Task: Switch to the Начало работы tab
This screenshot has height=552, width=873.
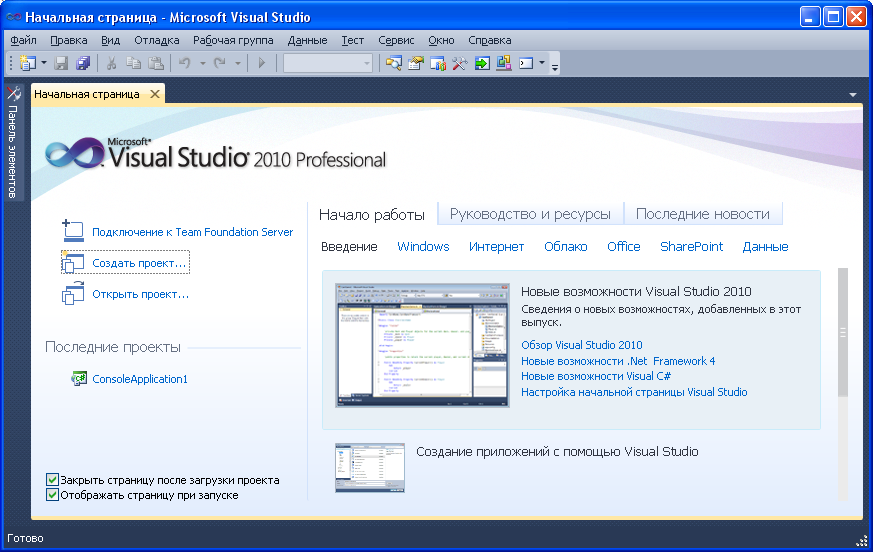Action: pos(372,214)
